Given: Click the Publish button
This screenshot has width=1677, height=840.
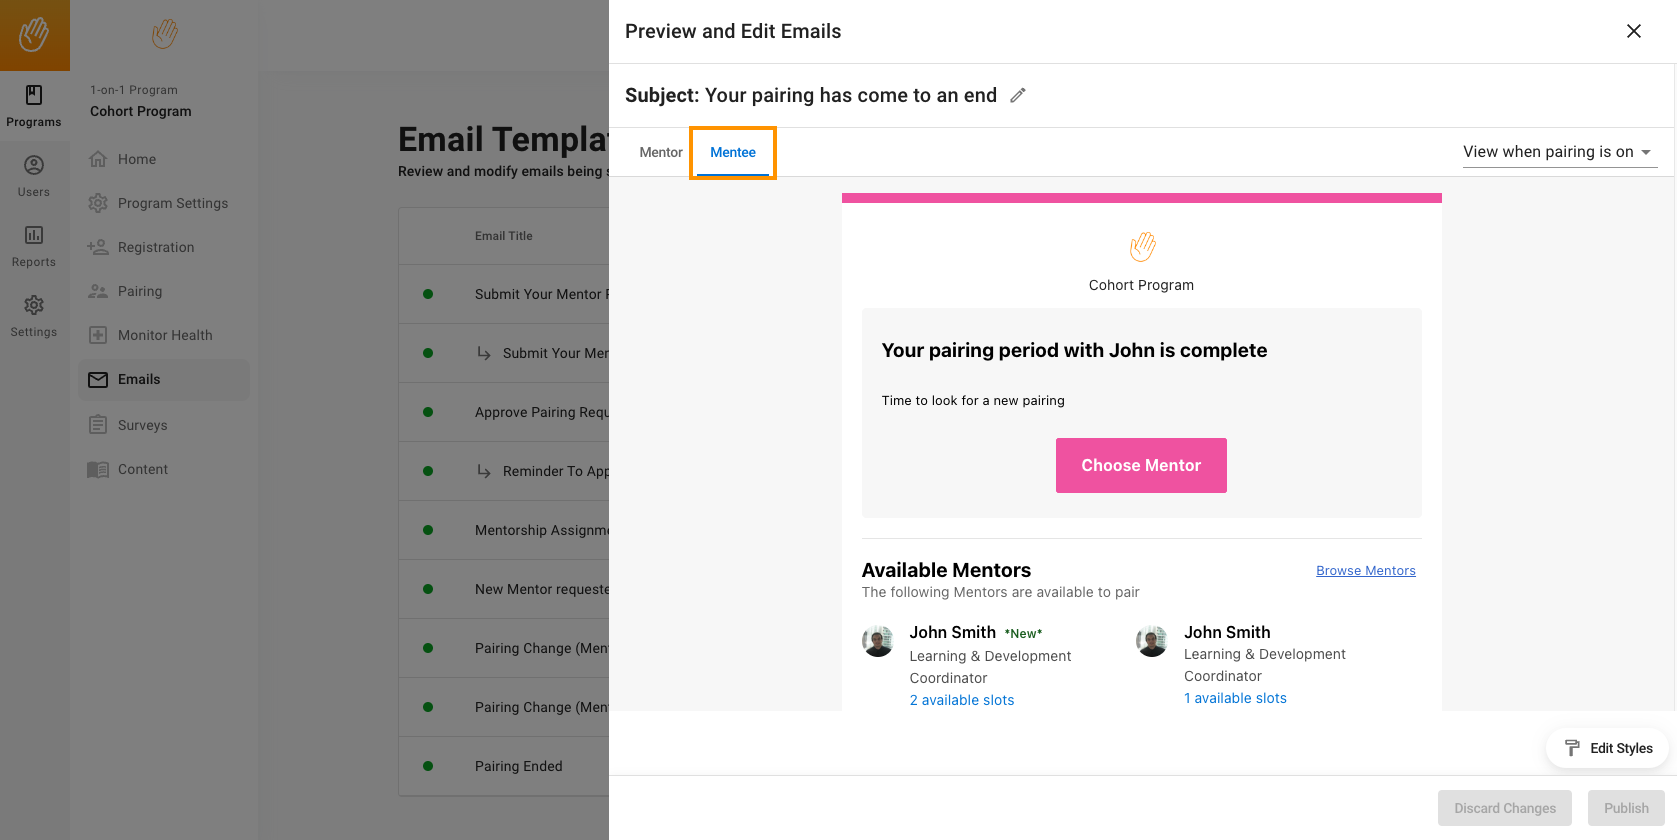Looking at the screenshot, I should coord(1625,808).
